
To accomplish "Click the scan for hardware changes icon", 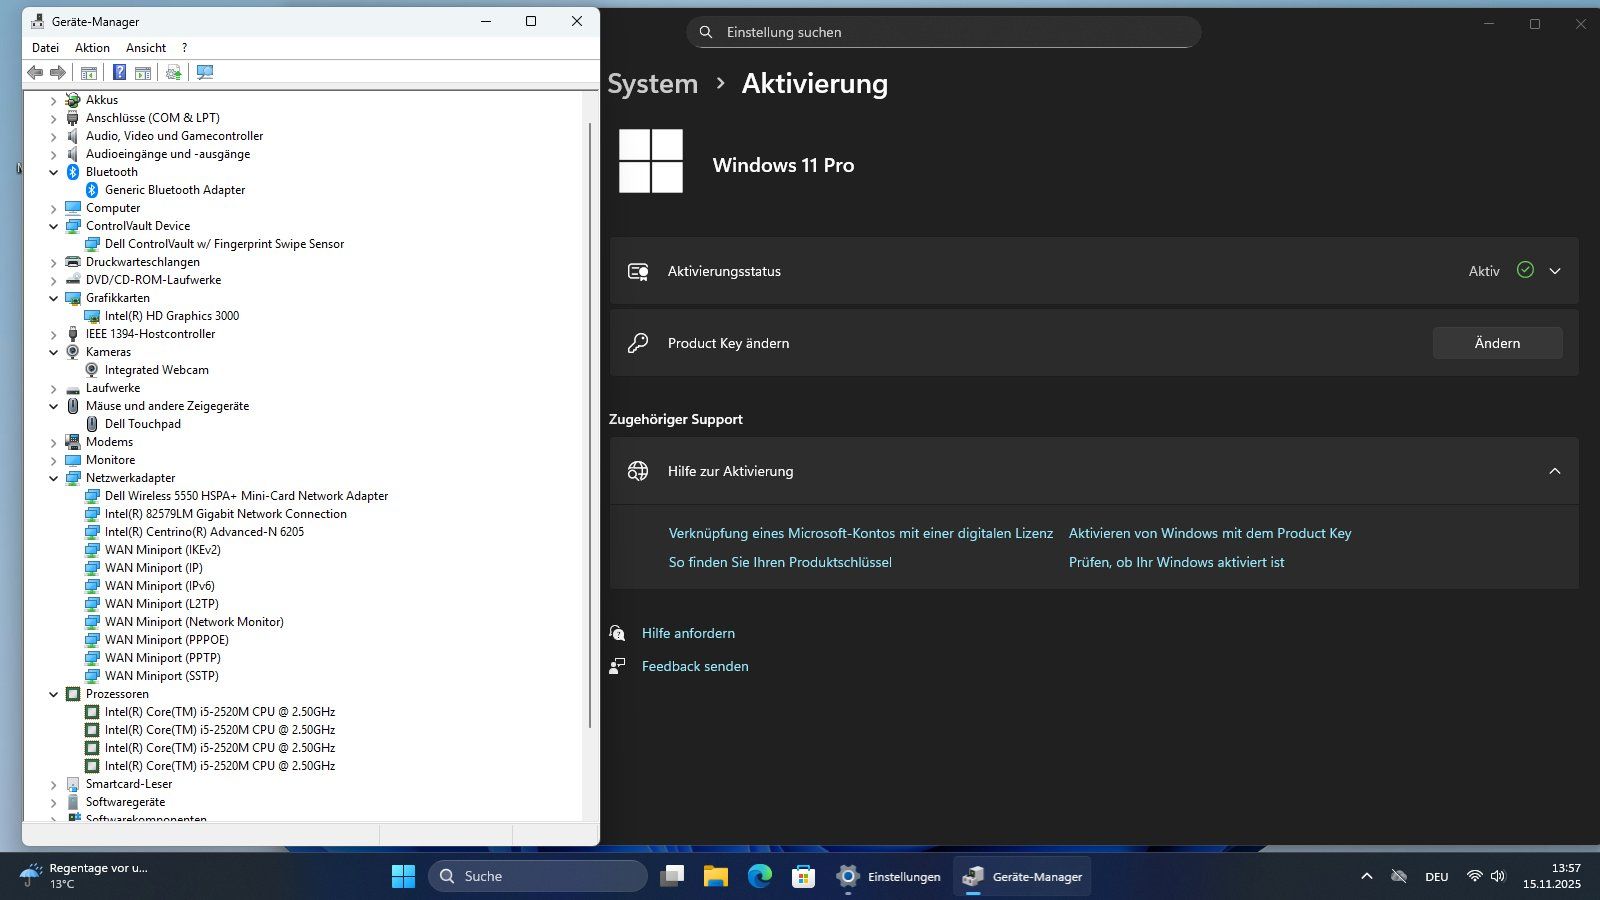I will pos(205,72).
